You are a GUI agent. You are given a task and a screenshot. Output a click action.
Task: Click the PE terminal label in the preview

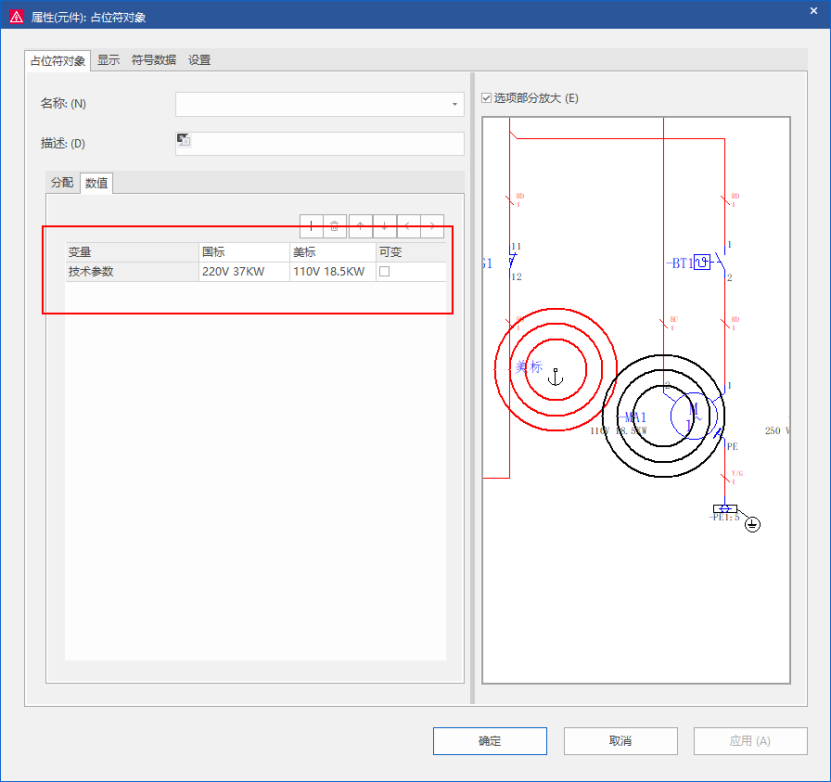click(732, 447)
